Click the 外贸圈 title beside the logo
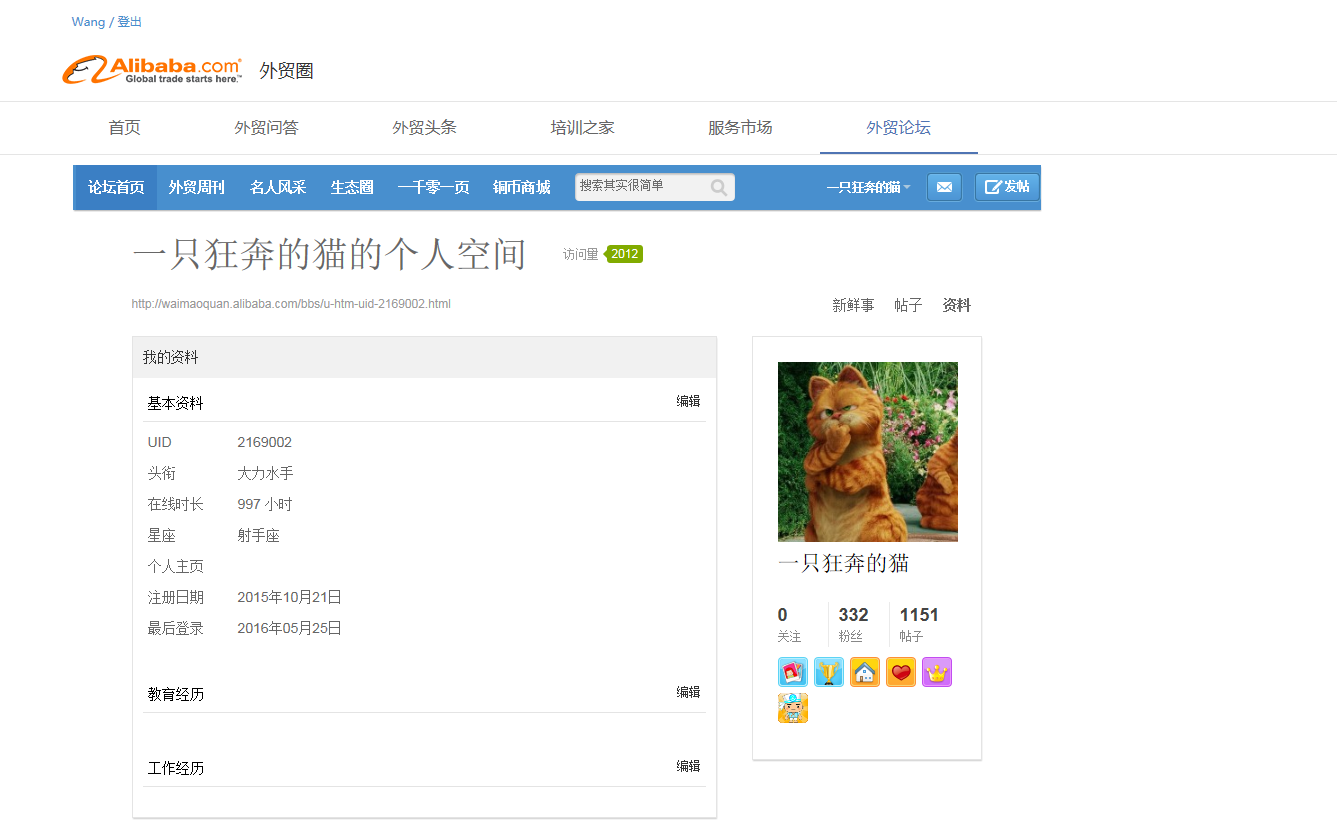Viewport: 1337px width, 839px height. pyautogui.click(x=286, y=71)
